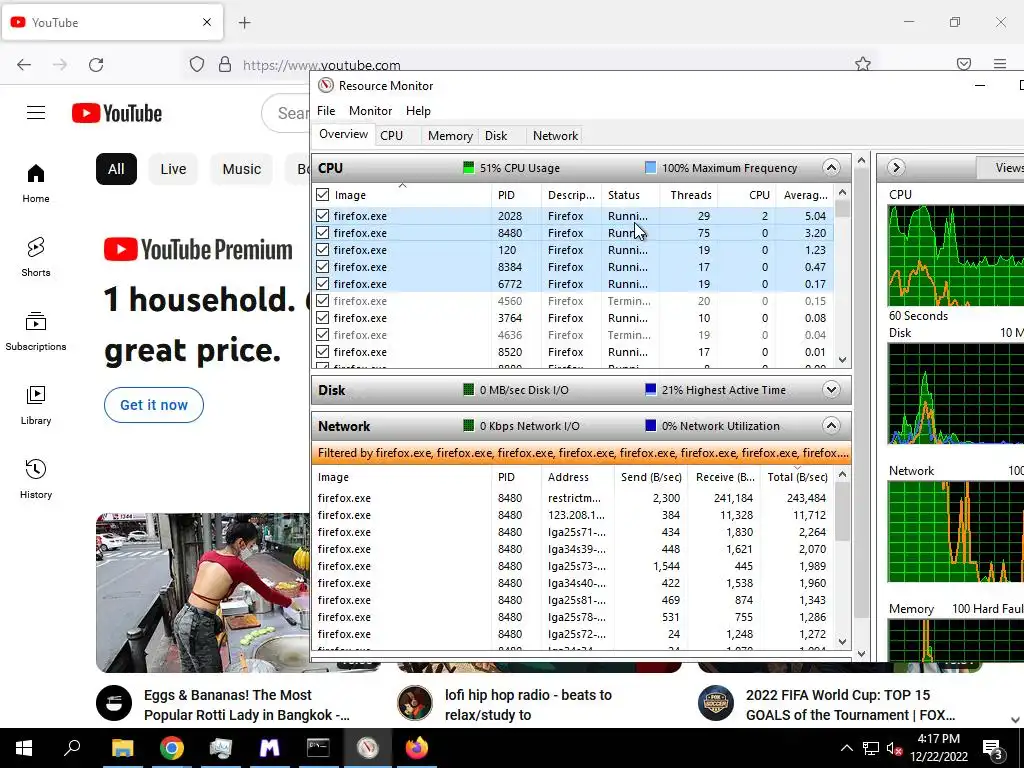Image resolution: width=1024 pixels, height=768 pixels.
Task: Click FIFA World Cup video channel avatar
Action: pos(716,703)
